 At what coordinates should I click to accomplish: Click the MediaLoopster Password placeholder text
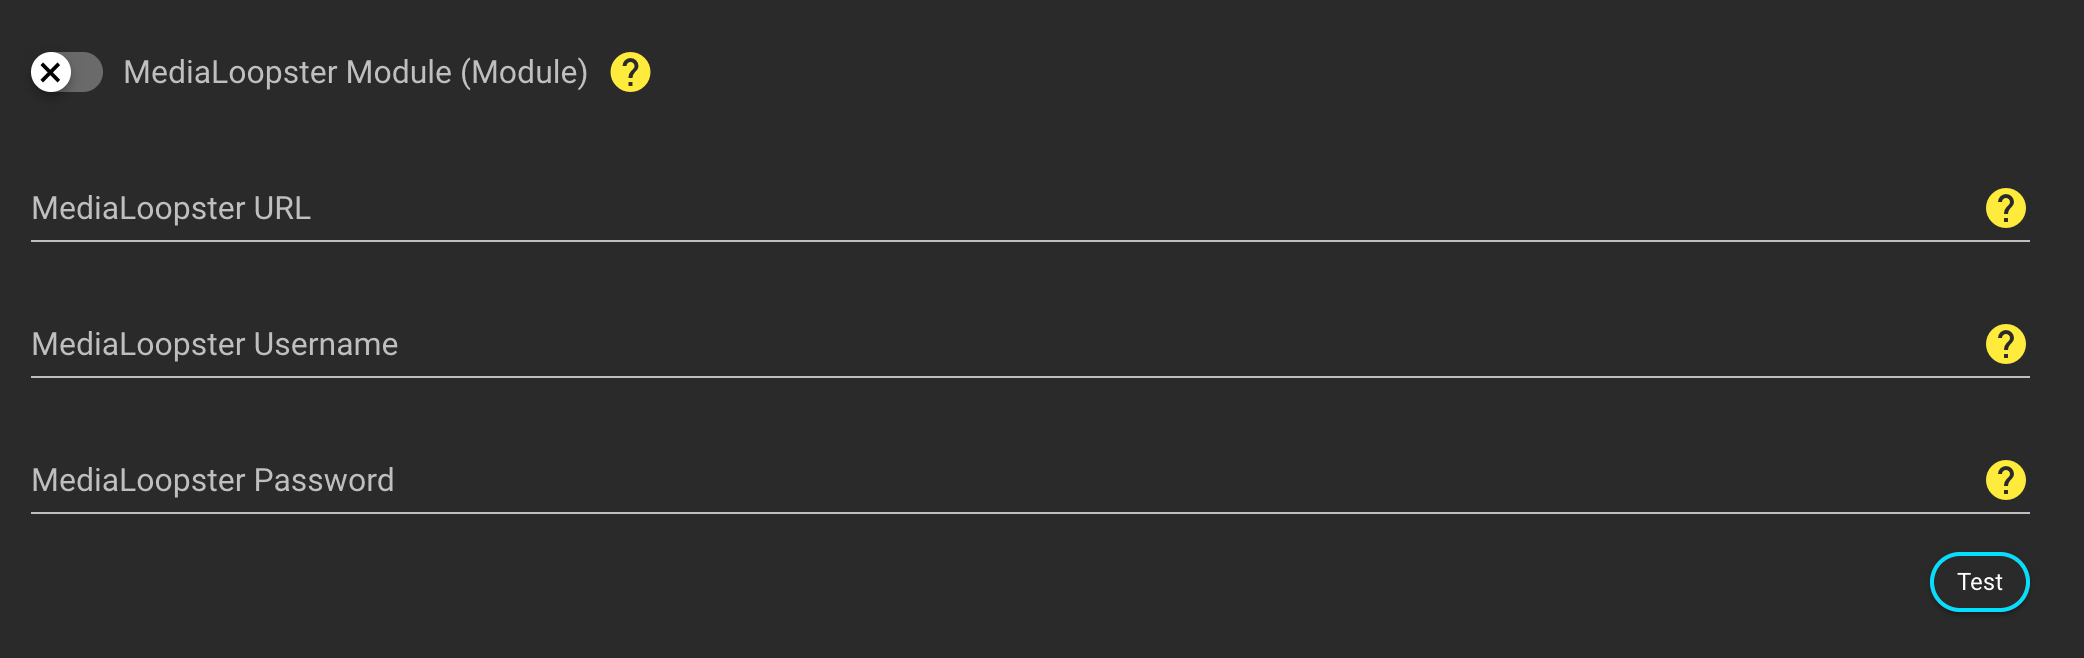tap(212, 480)
